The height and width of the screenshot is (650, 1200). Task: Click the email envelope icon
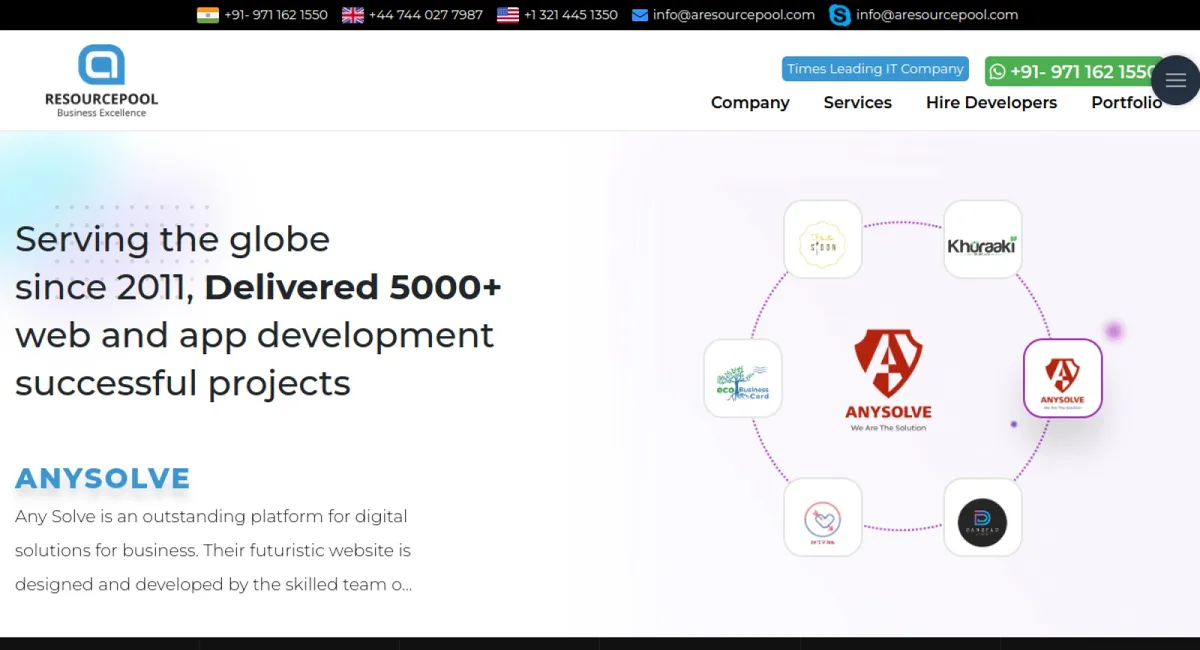pyautogui.click(x=640, y=15)
